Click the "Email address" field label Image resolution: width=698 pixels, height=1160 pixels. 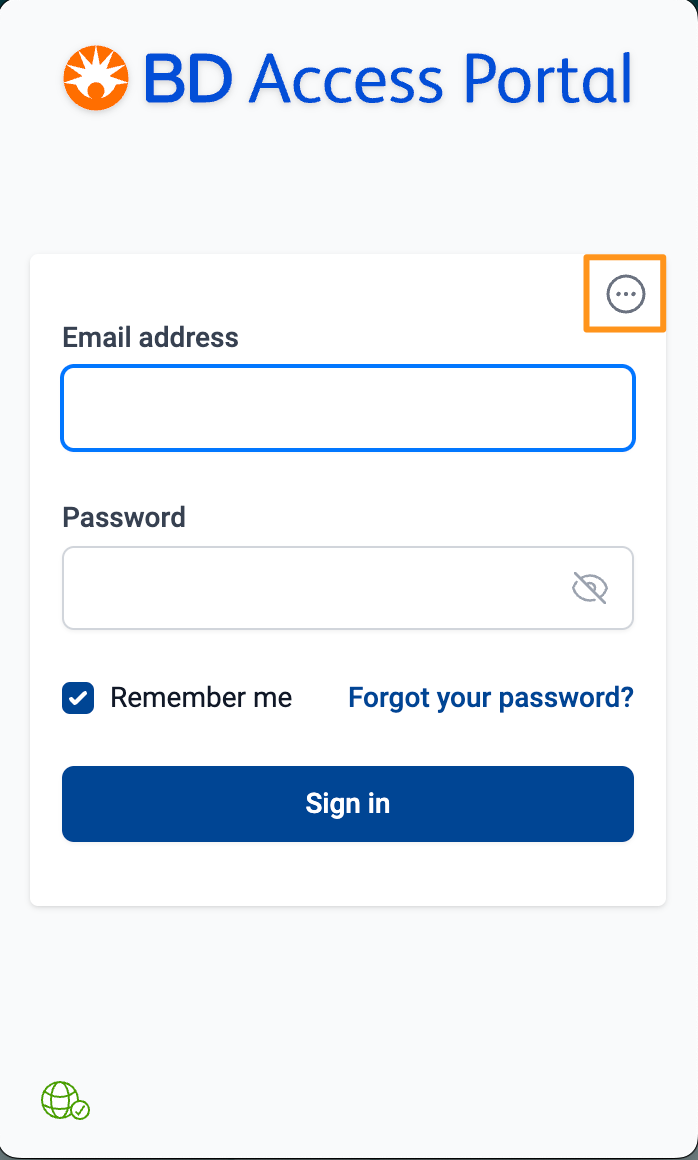coord(150,337)
